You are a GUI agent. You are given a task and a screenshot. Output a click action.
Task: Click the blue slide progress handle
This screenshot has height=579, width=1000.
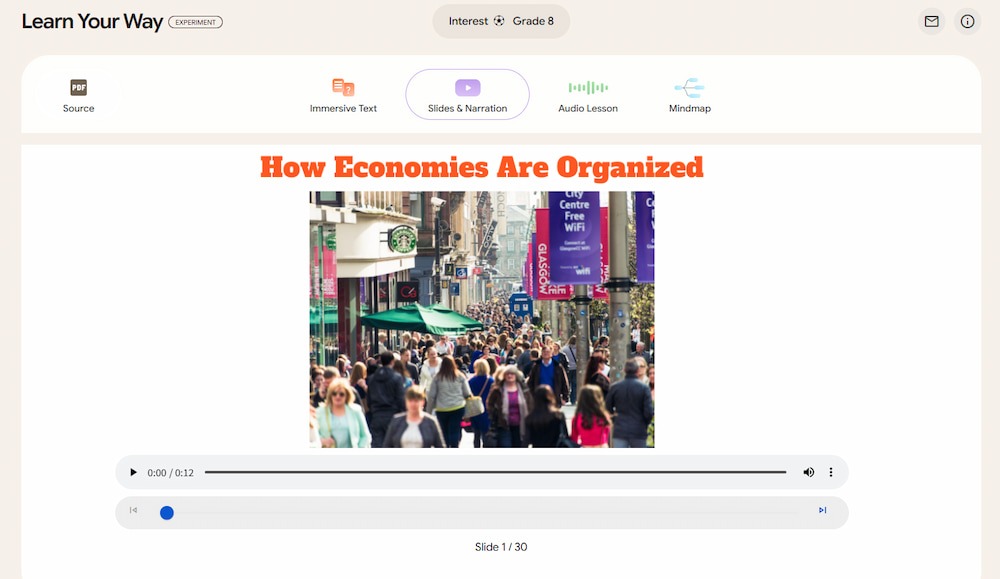(166, 513)
